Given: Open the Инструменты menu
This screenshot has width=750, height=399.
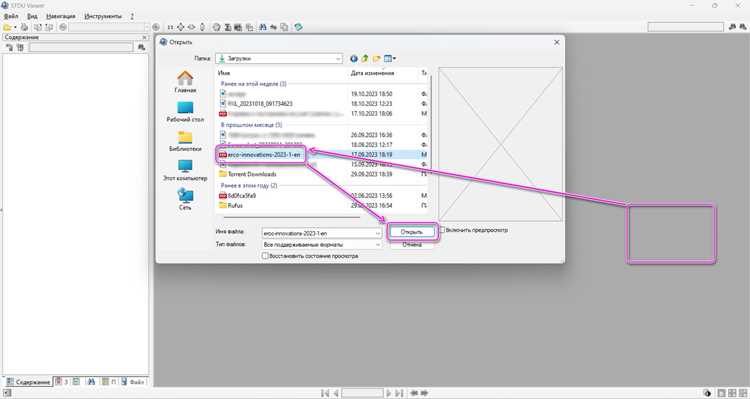Looking at the screenshot, I should pyautogui.click(x=103, y=16).
